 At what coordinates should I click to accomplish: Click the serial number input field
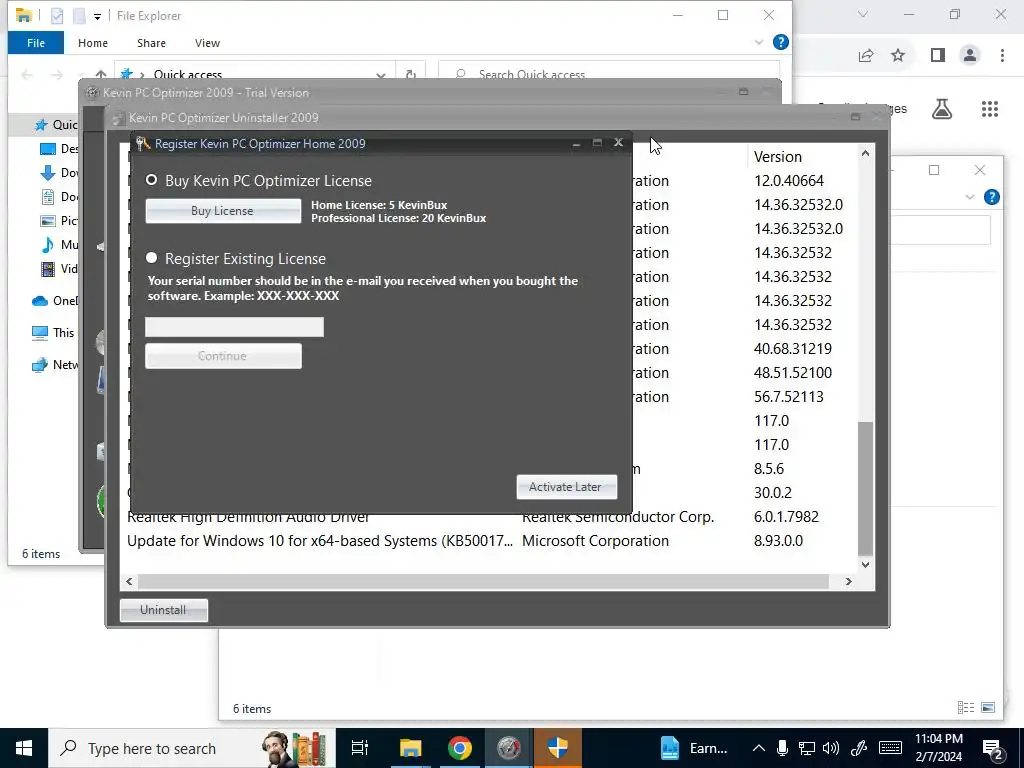234,327
